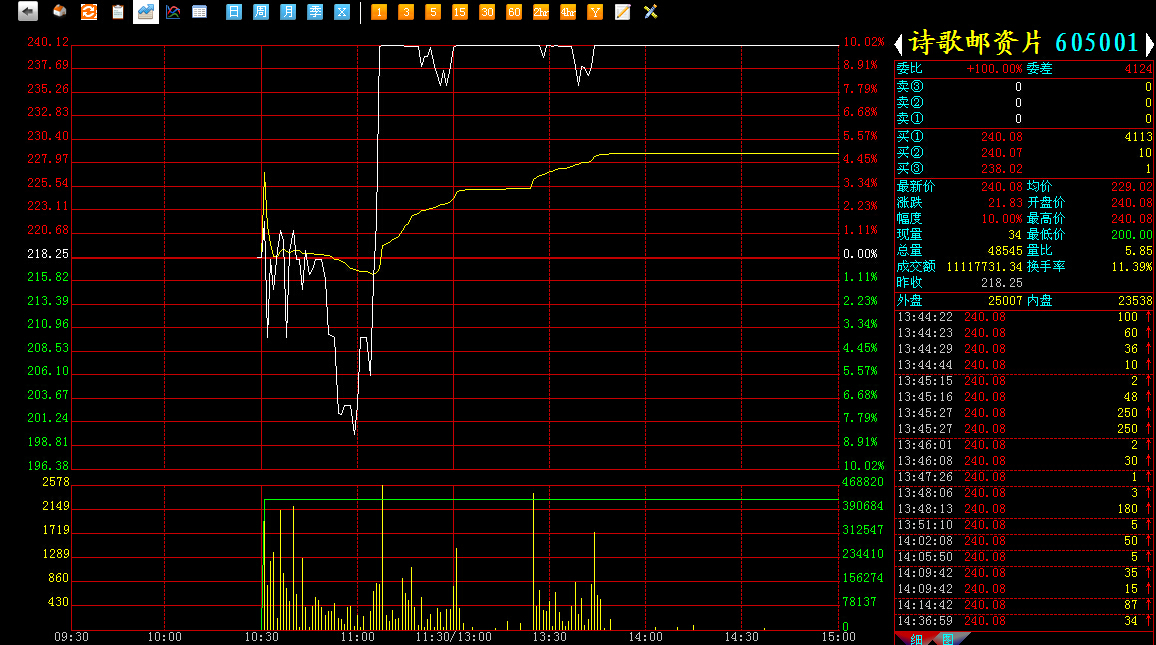This screenshot has height=645, width=1156.
Task: Click the orange Y period button
Action: (595, 12)
